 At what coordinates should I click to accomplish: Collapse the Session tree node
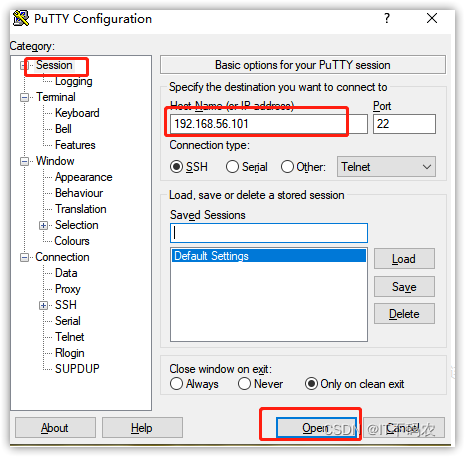click(x=23, y=65)
